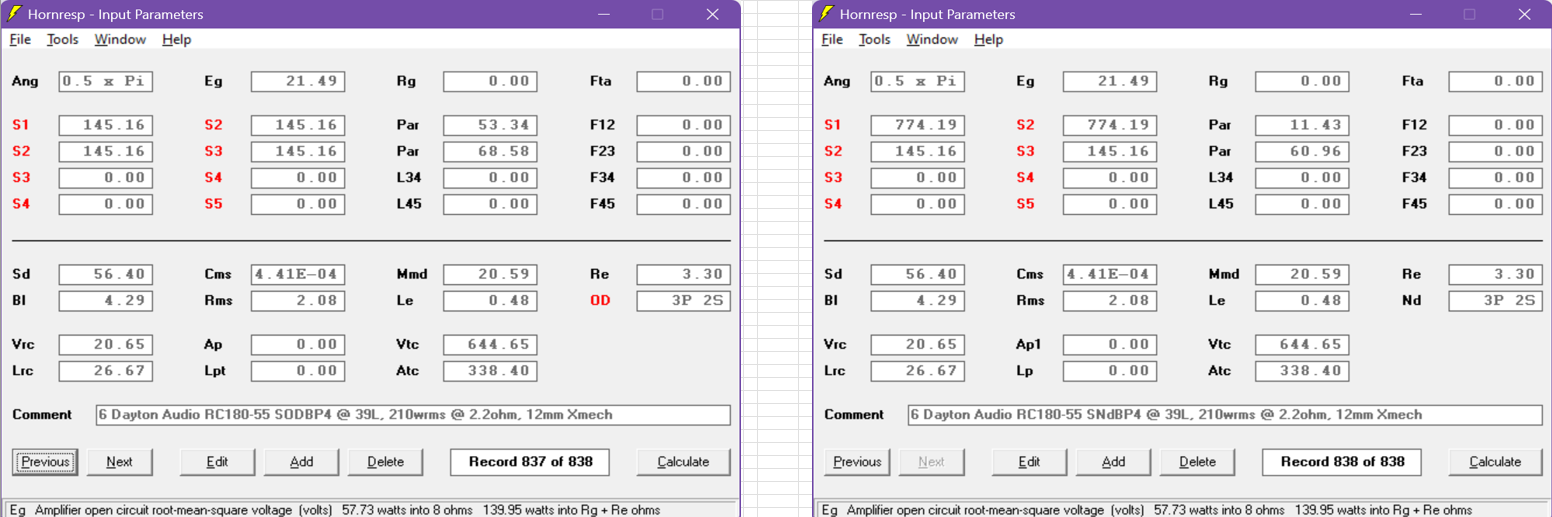This screenshot has width=1552, height=517.
Task: Click Delete button in right window
Action: [x=1197, y=462]
